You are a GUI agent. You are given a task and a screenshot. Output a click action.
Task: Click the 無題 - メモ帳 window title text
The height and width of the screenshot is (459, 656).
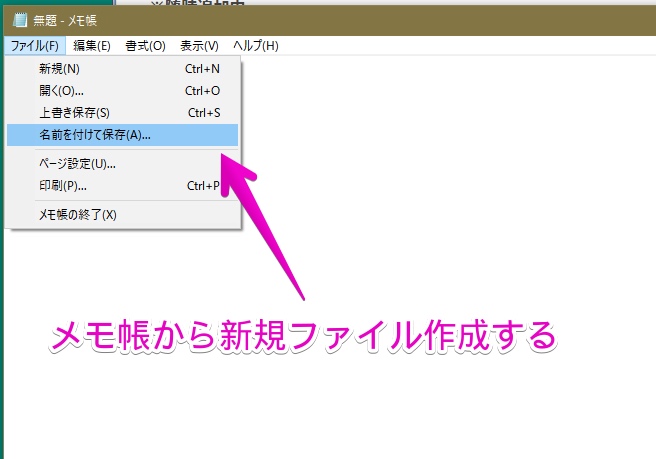point(65,20)
